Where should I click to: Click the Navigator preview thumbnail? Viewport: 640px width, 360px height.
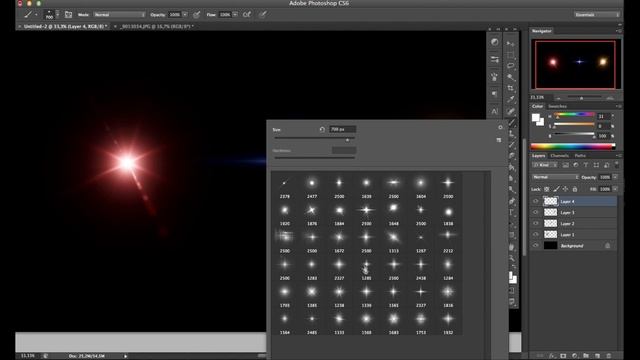(575, 64)
